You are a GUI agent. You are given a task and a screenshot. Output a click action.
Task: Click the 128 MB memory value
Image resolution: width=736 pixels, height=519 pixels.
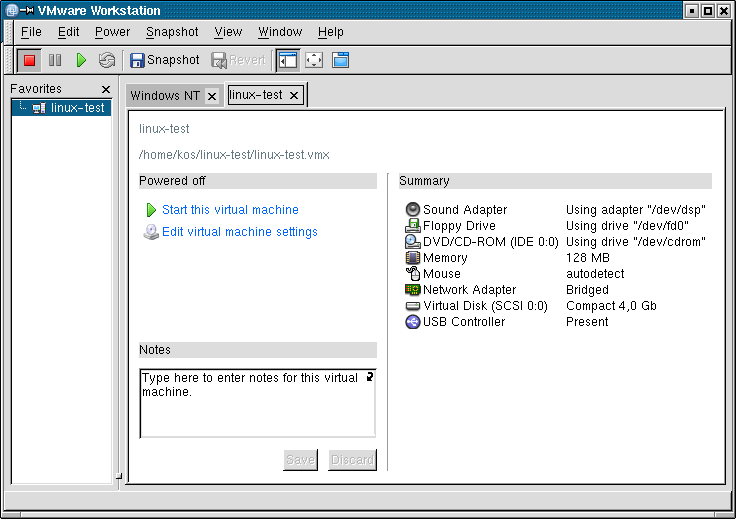(x=588, y=258)
